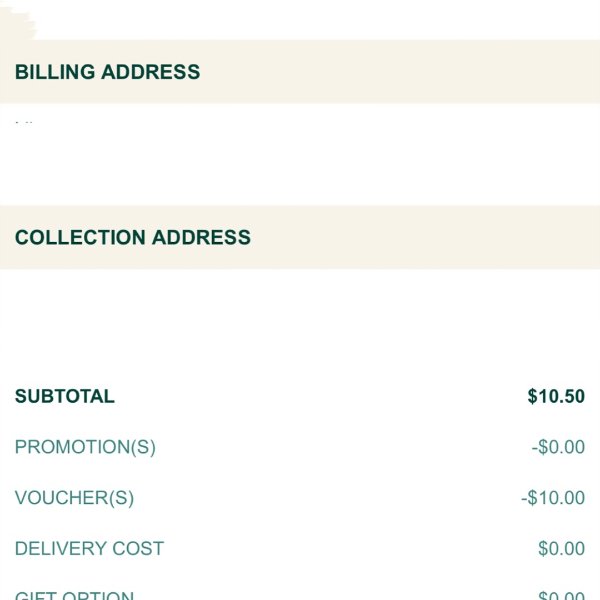600x600 pixels.
Task: Click the faint text under Billing Address
Action: click(x=24, y=122)
